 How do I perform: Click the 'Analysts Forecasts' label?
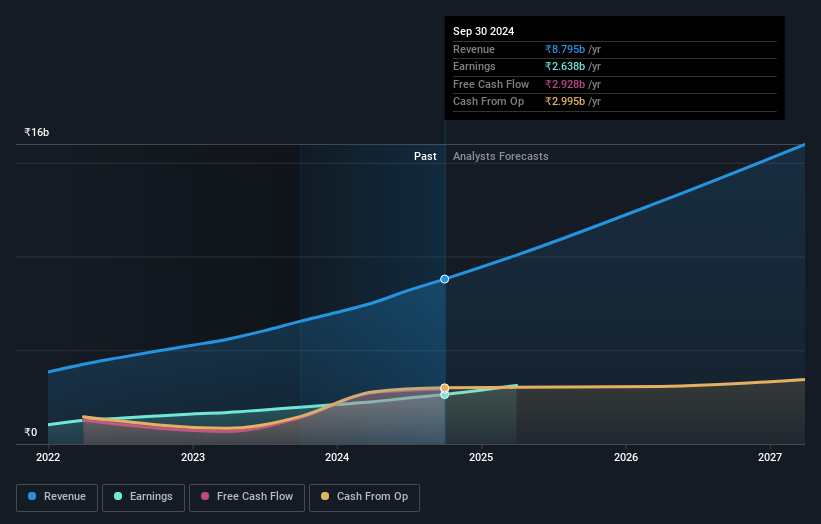(x=501, y=157)
